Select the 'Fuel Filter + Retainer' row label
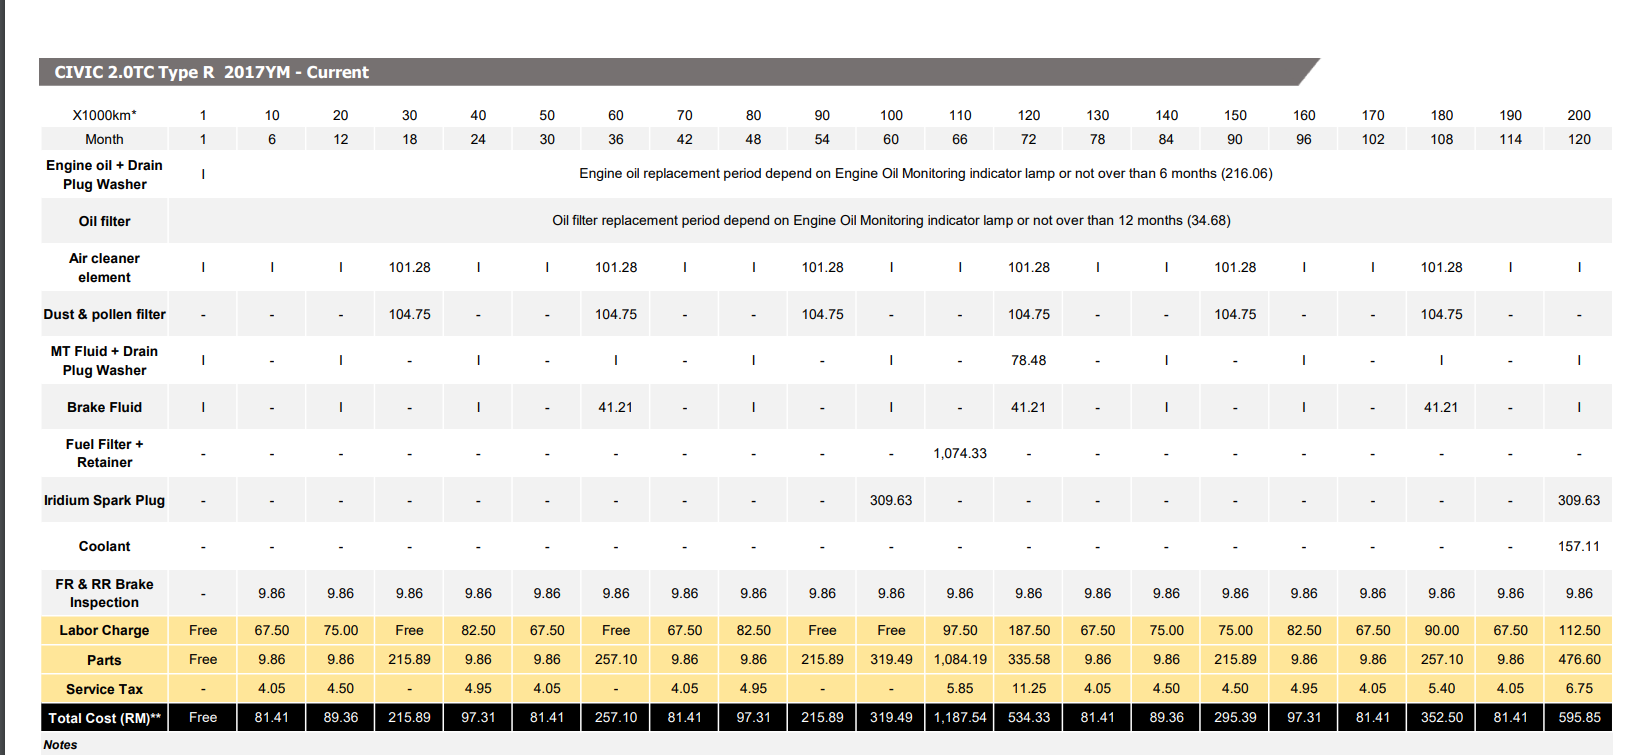Image resolution: width=1635 pixels, height=755 pixels. 104,453
